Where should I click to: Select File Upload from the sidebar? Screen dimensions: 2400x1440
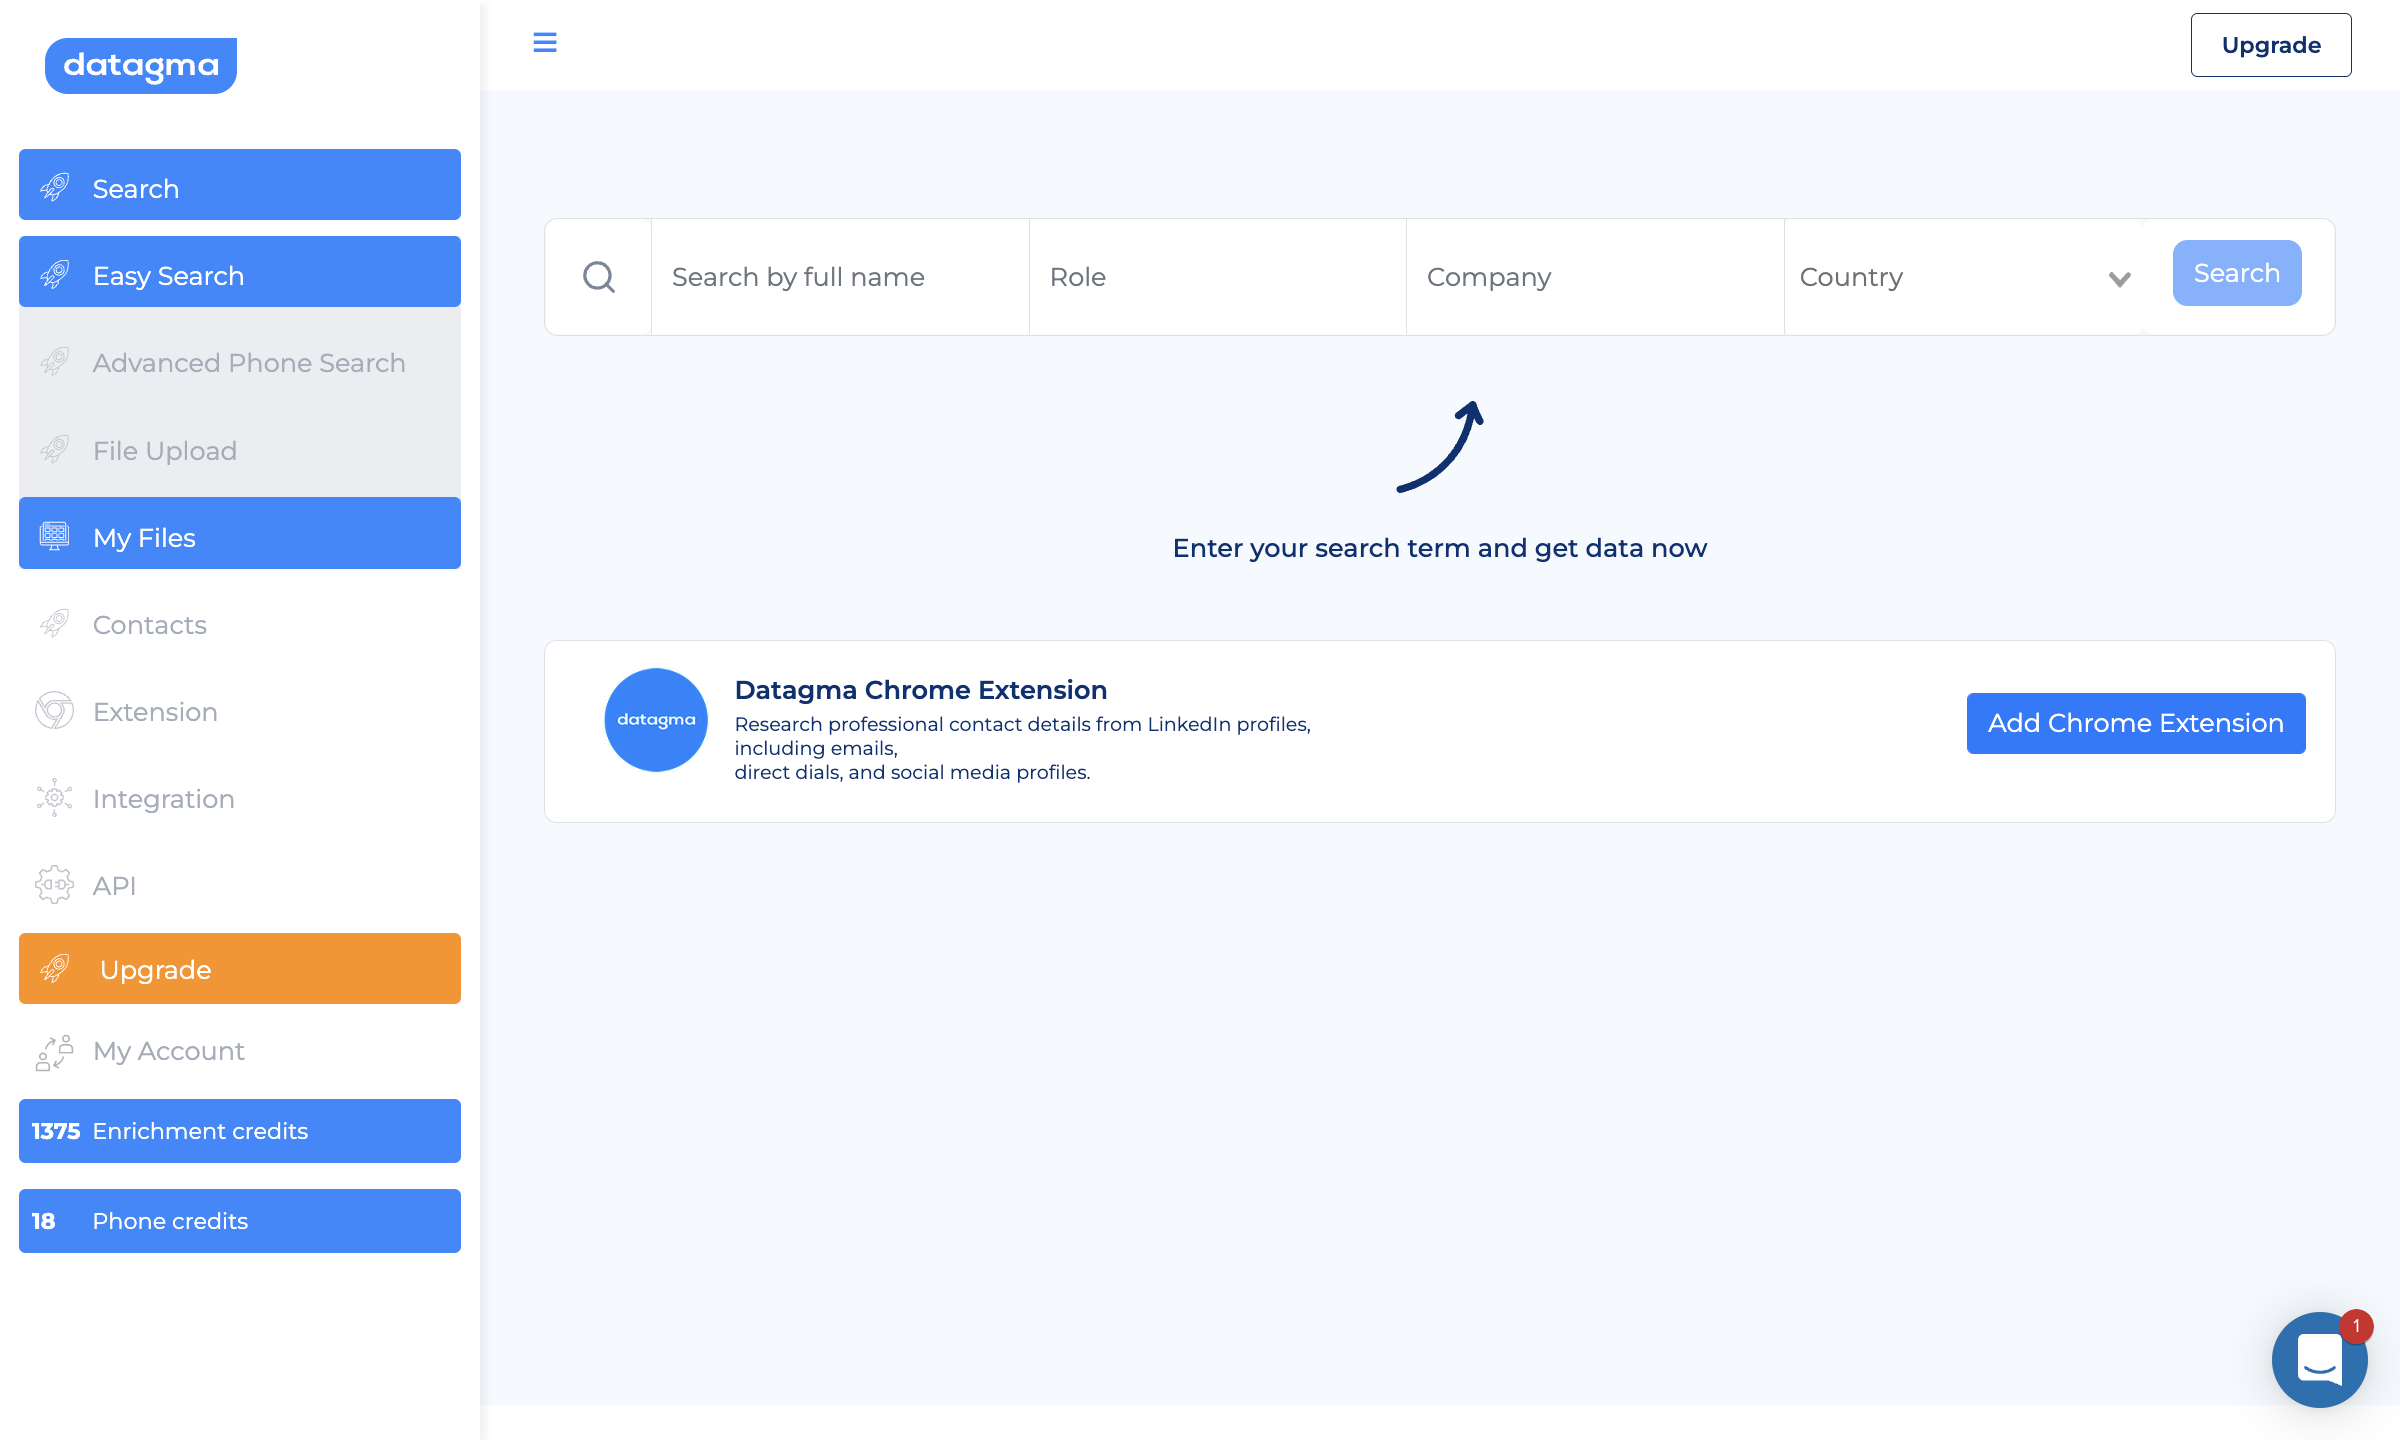164,450
